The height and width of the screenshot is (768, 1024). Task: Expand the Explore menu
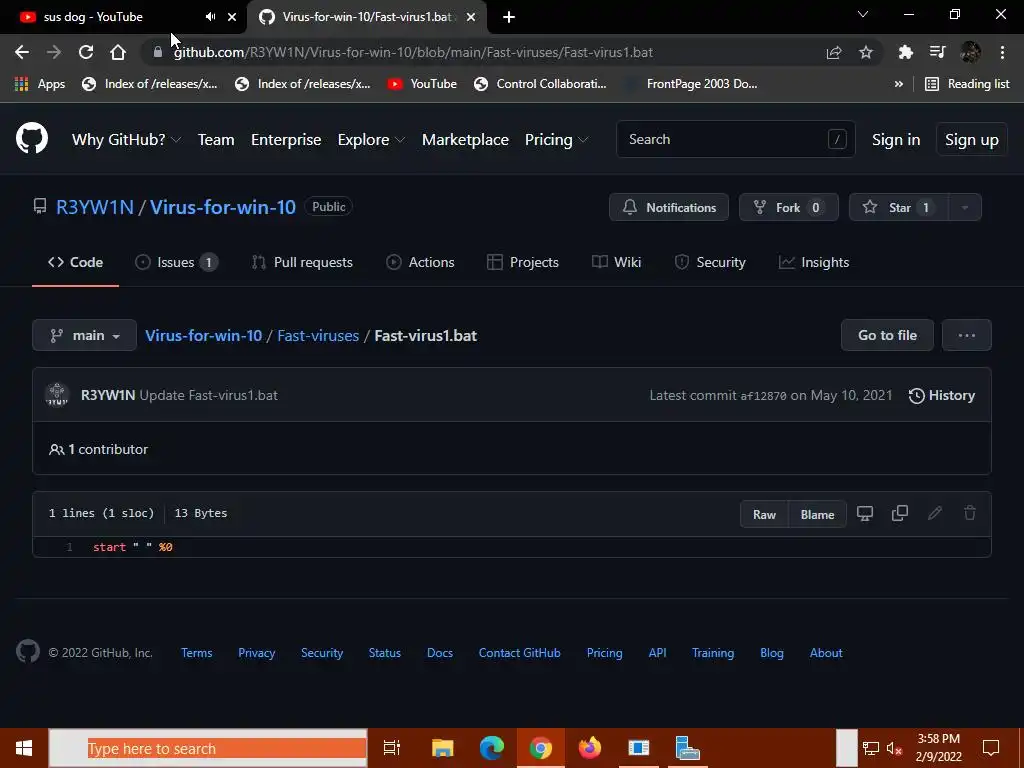pyautogui.click(x=371, y=140)
